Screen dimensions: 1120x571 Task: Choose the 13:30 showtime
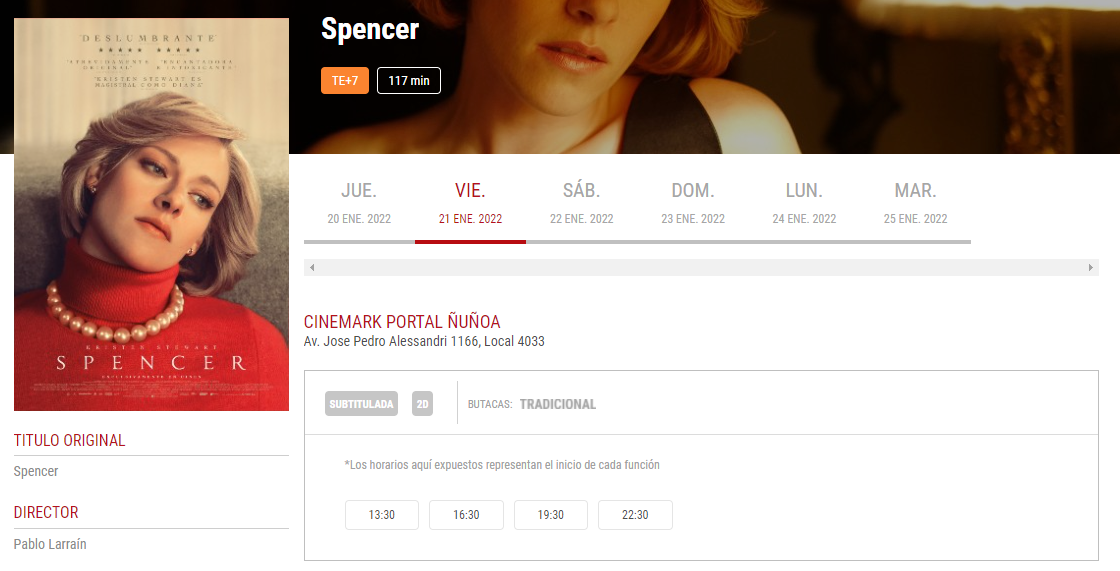click(x=381, y=515)
